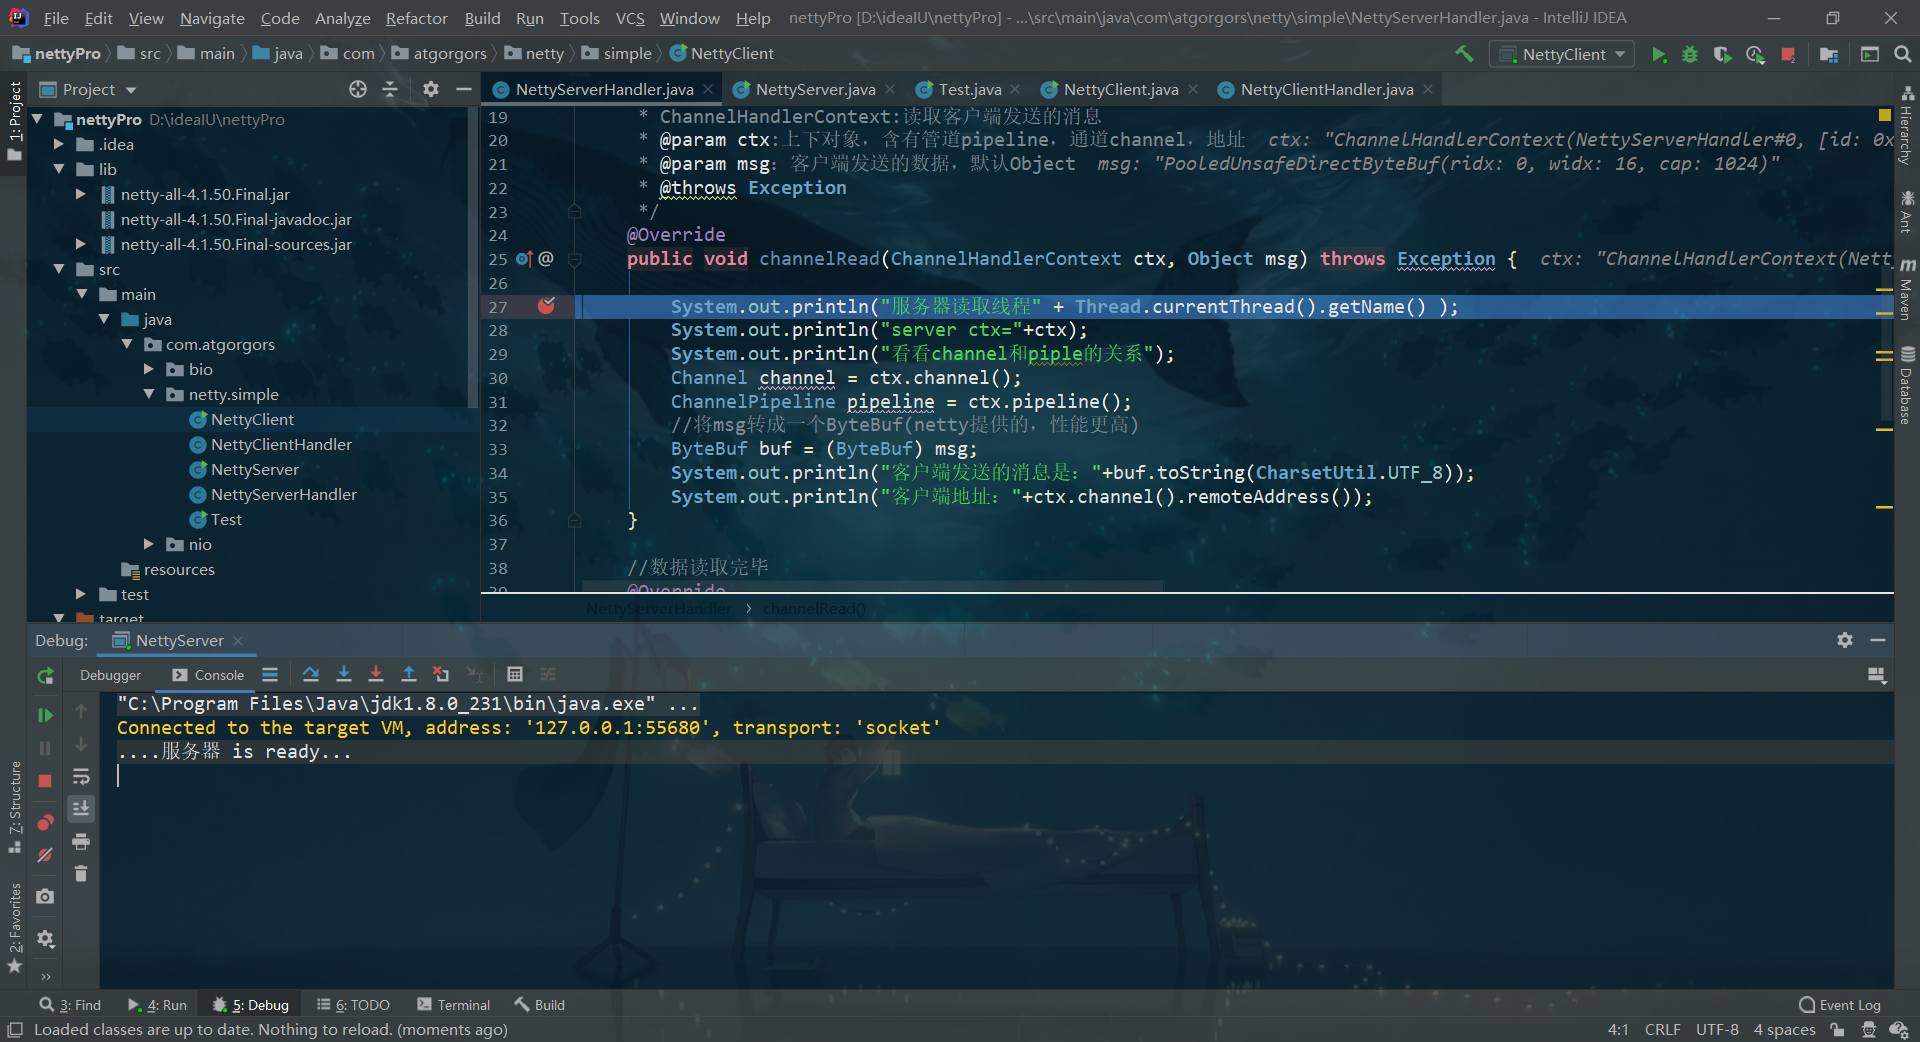This screenshot has width=1920, height=1042.
Task: Open the Project view selector dropdown
Action: tap(88, 89)
